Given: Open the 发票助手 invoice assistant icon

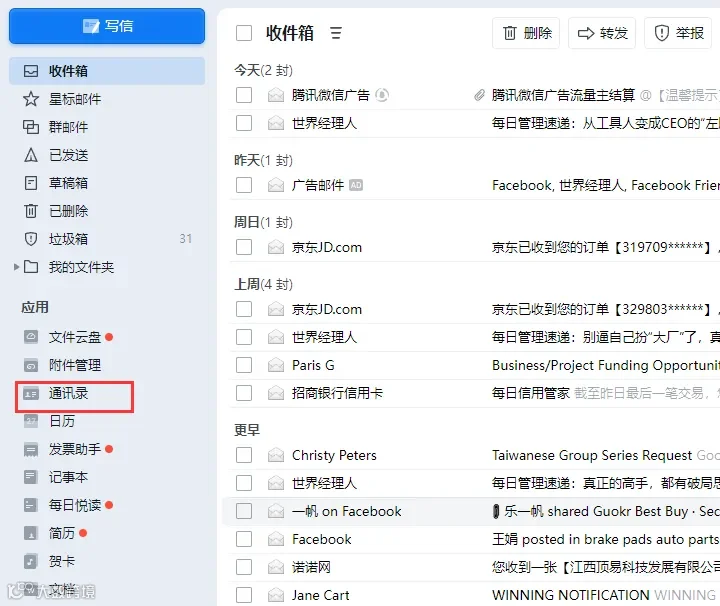Looking at the screenshot, I should click(x=31, y=449).
